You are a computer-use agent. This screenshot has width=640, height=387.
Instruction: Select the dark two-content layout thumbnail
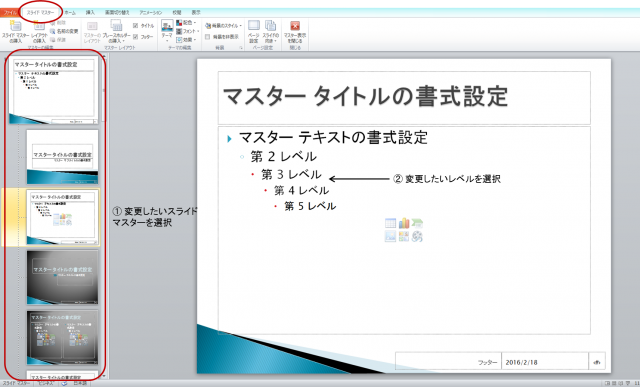(62, 337)
